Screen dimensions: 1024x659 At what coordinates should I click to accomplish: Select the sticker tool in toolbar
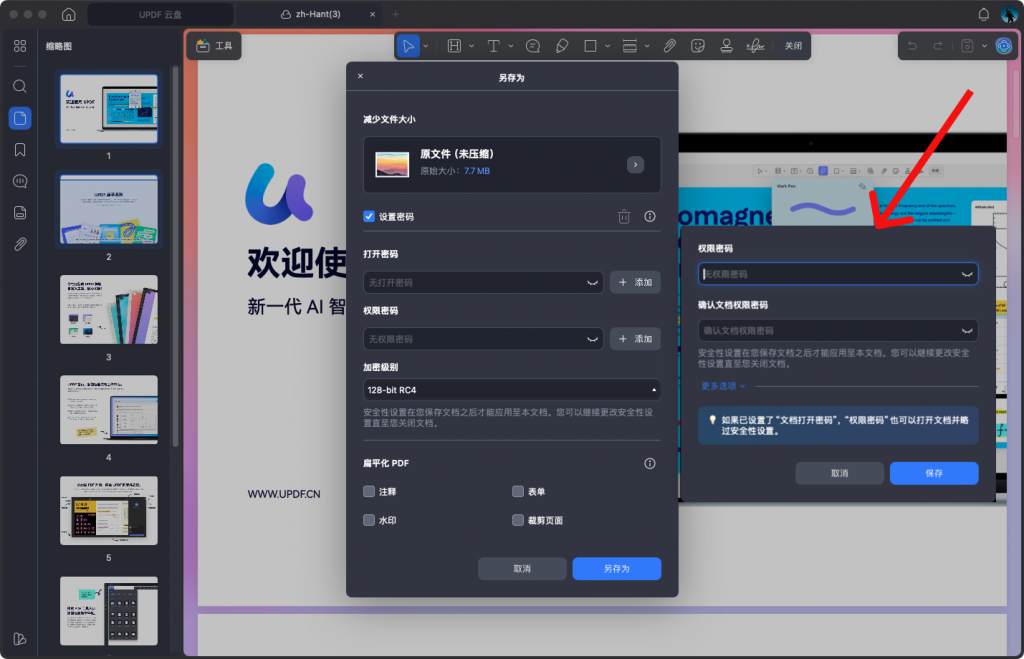[x=698, y=46]
